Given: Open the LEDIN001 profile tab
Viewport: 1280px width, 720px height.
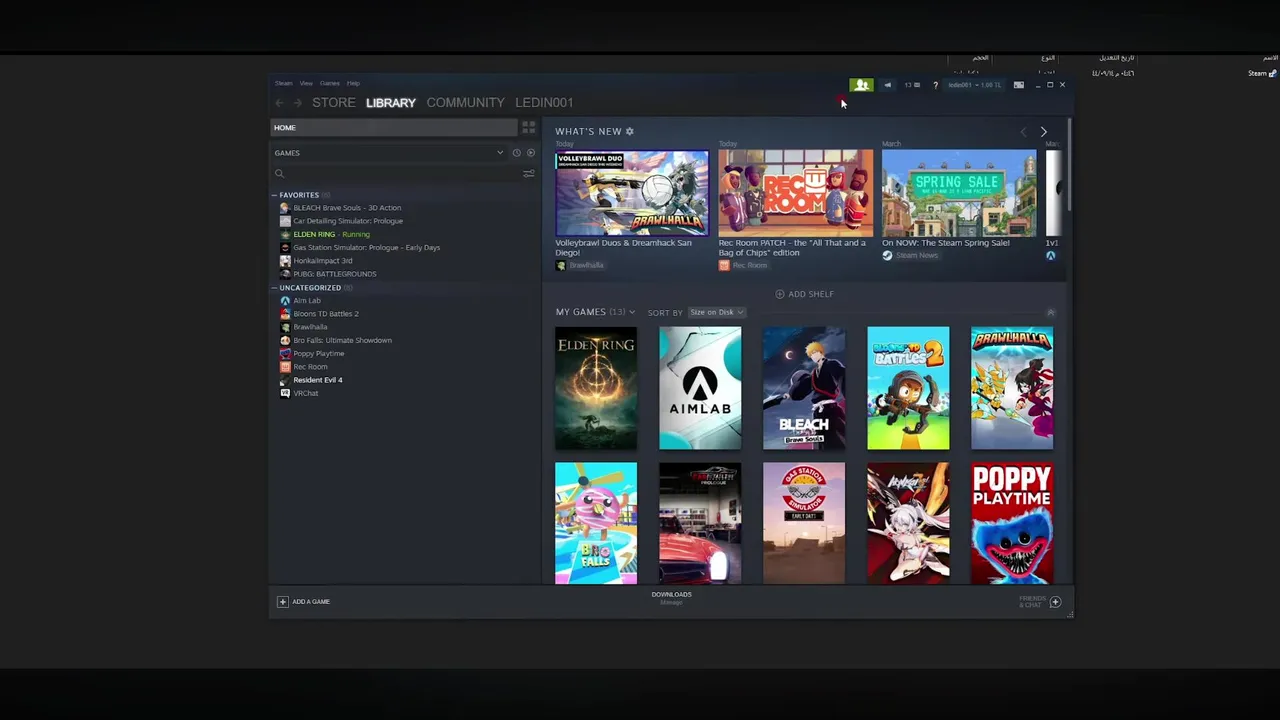Looking at the screenshot, I should click(x=544, y=103).
